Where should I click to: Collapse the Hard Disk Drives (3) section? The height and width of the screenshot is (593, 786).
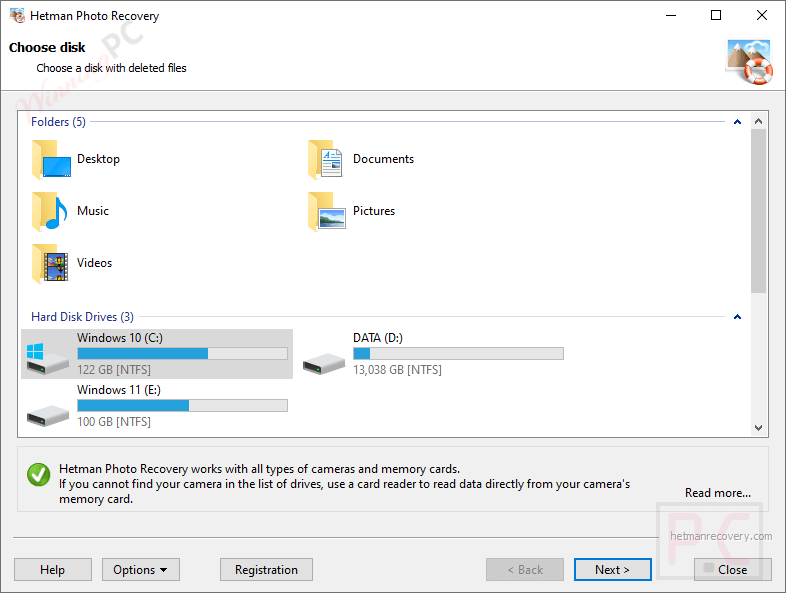[x=737, y=317]
